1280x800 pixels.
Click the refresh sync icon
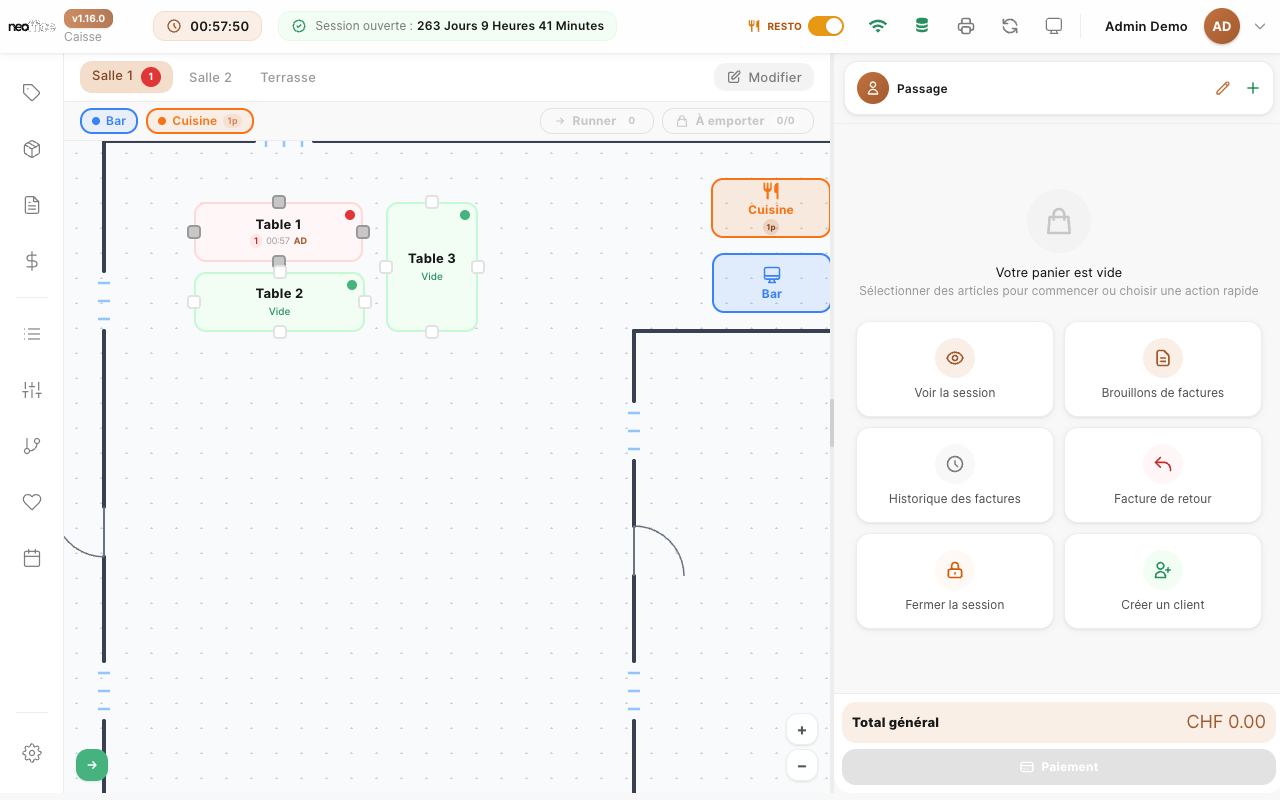point(1010,26)
